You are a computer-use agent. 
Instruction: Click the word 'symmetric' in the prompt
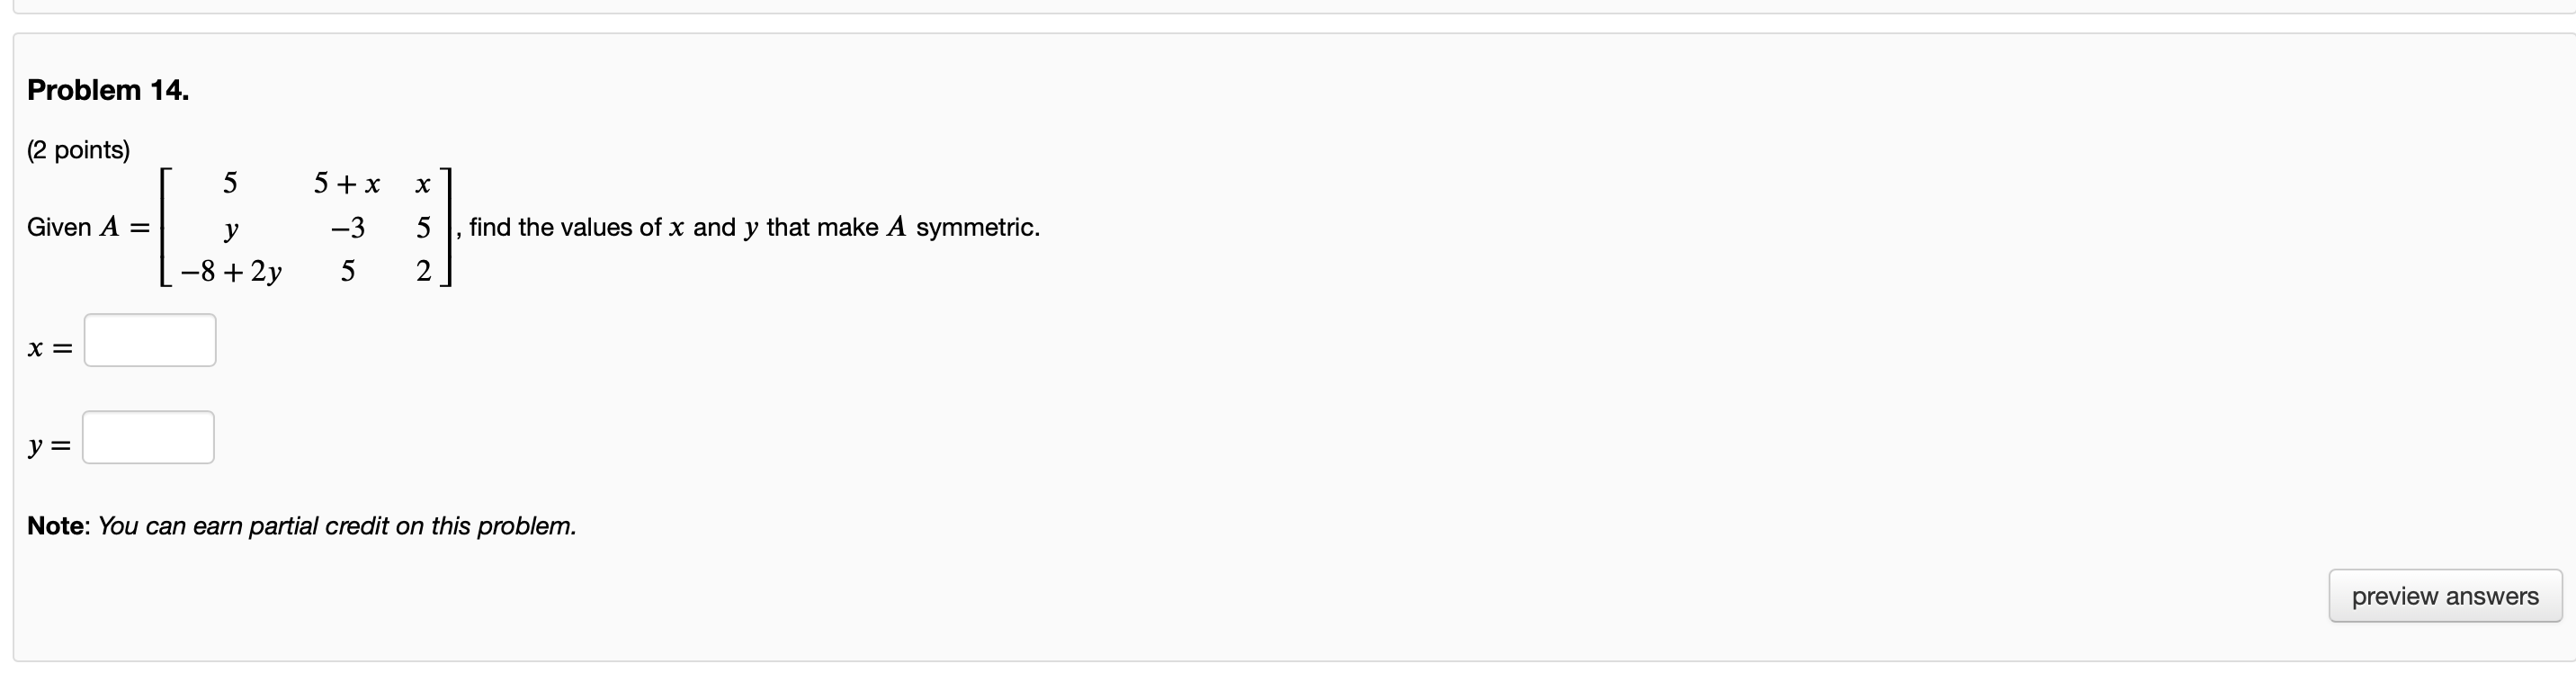(x=975, y=228)
